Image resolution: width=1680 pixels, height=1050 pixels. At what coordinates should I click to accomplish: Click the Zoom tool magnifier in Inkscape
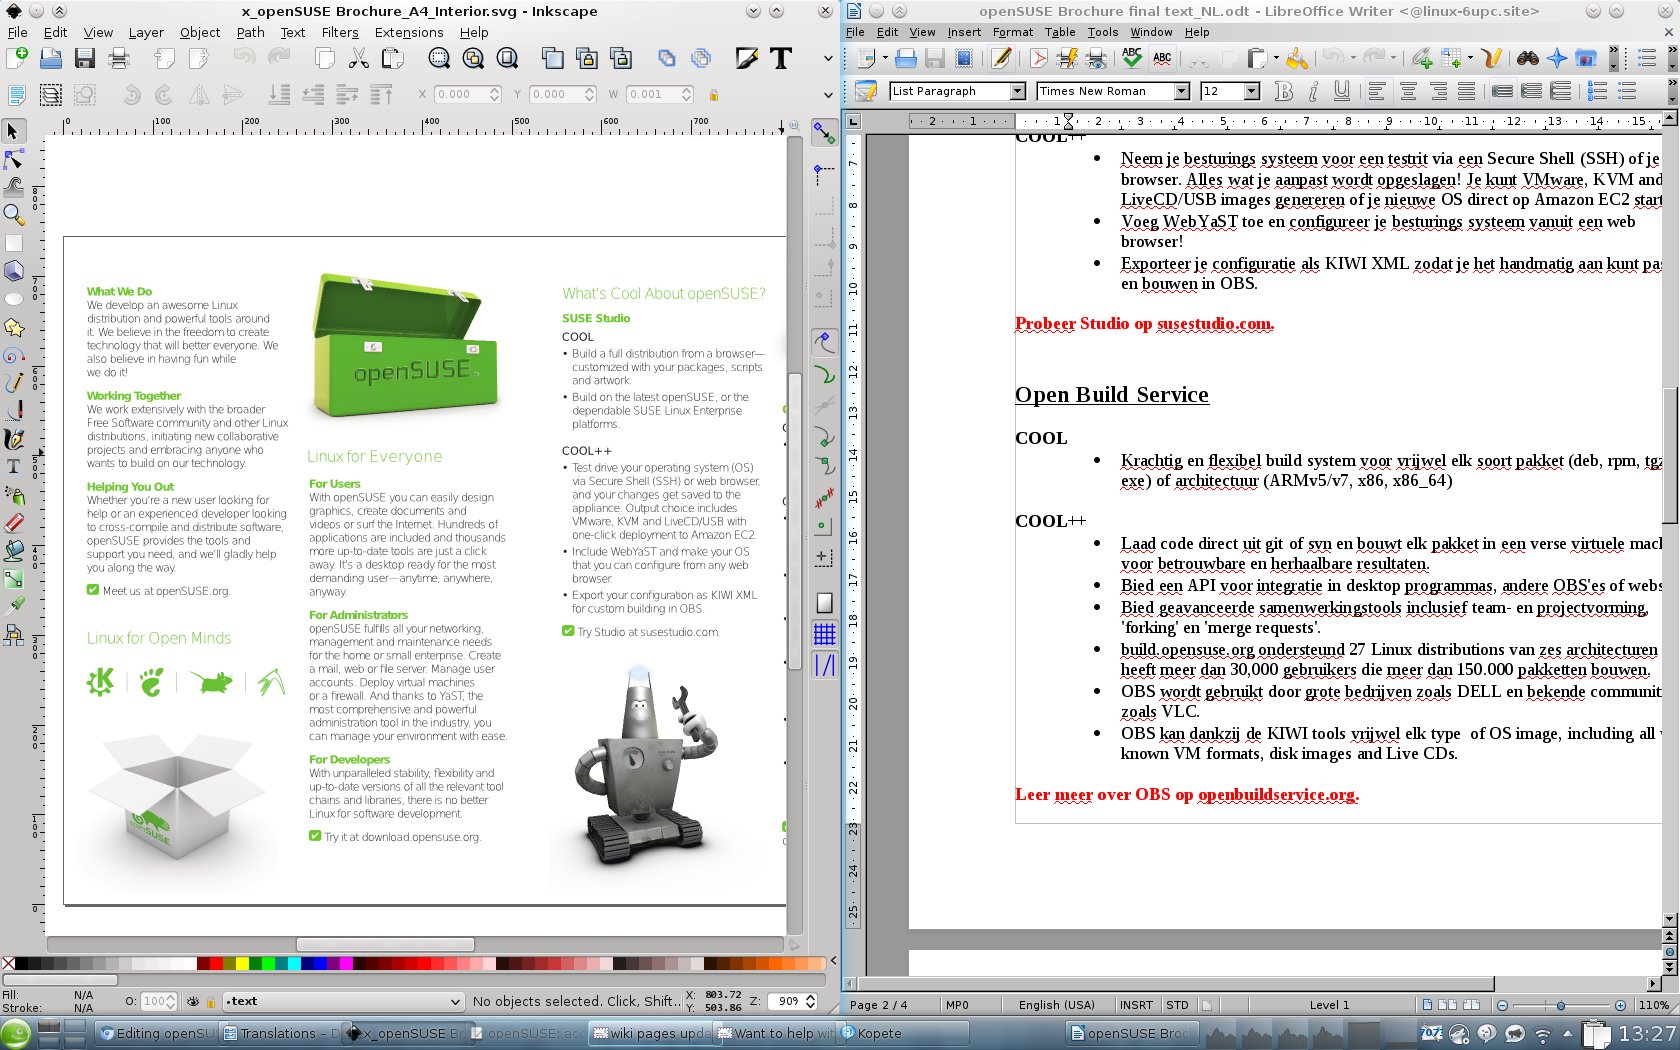pyautogui.click(x=14, y=214)
